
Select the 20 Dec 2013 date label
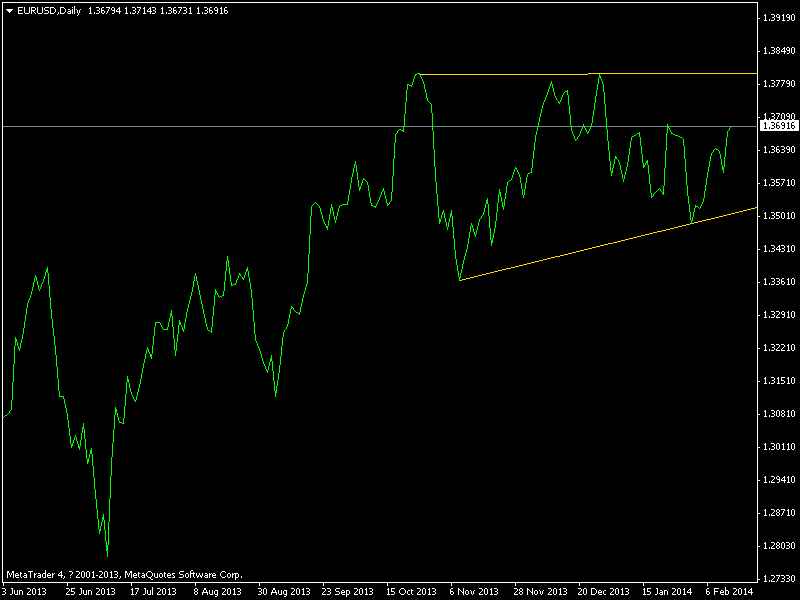point(604,592)
